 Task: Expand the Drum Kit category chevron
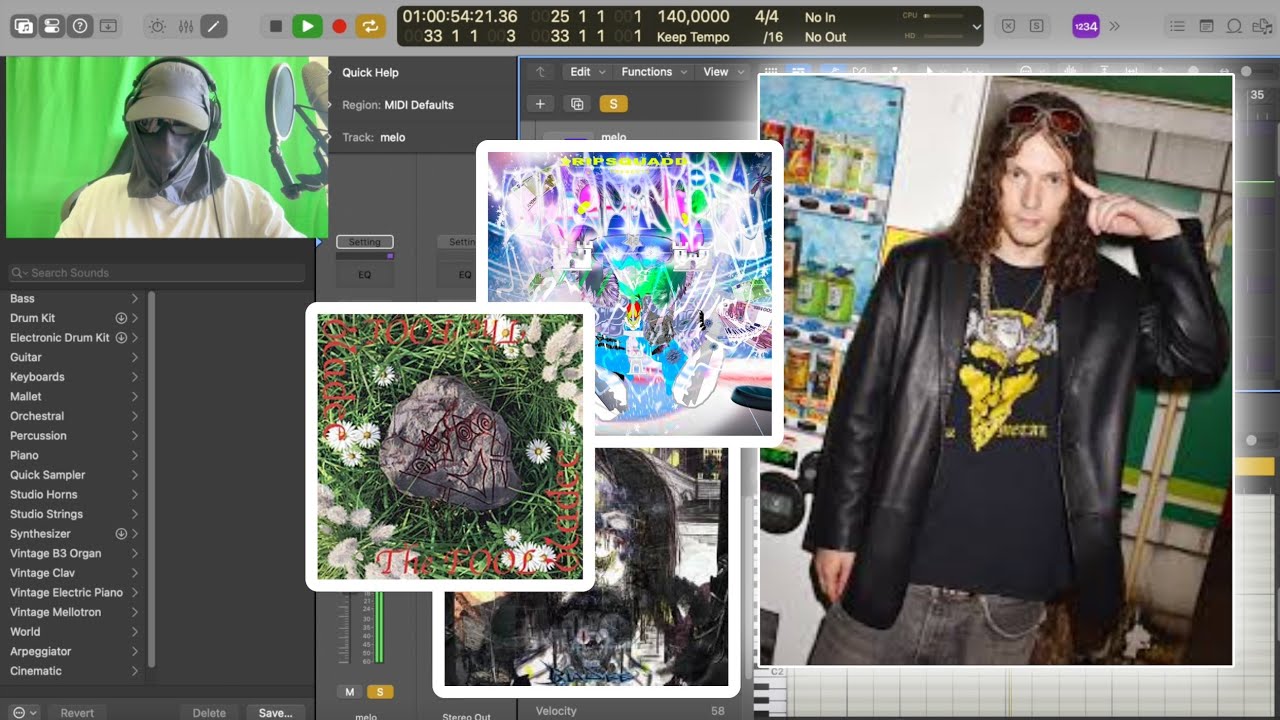[x=135, y=318]
